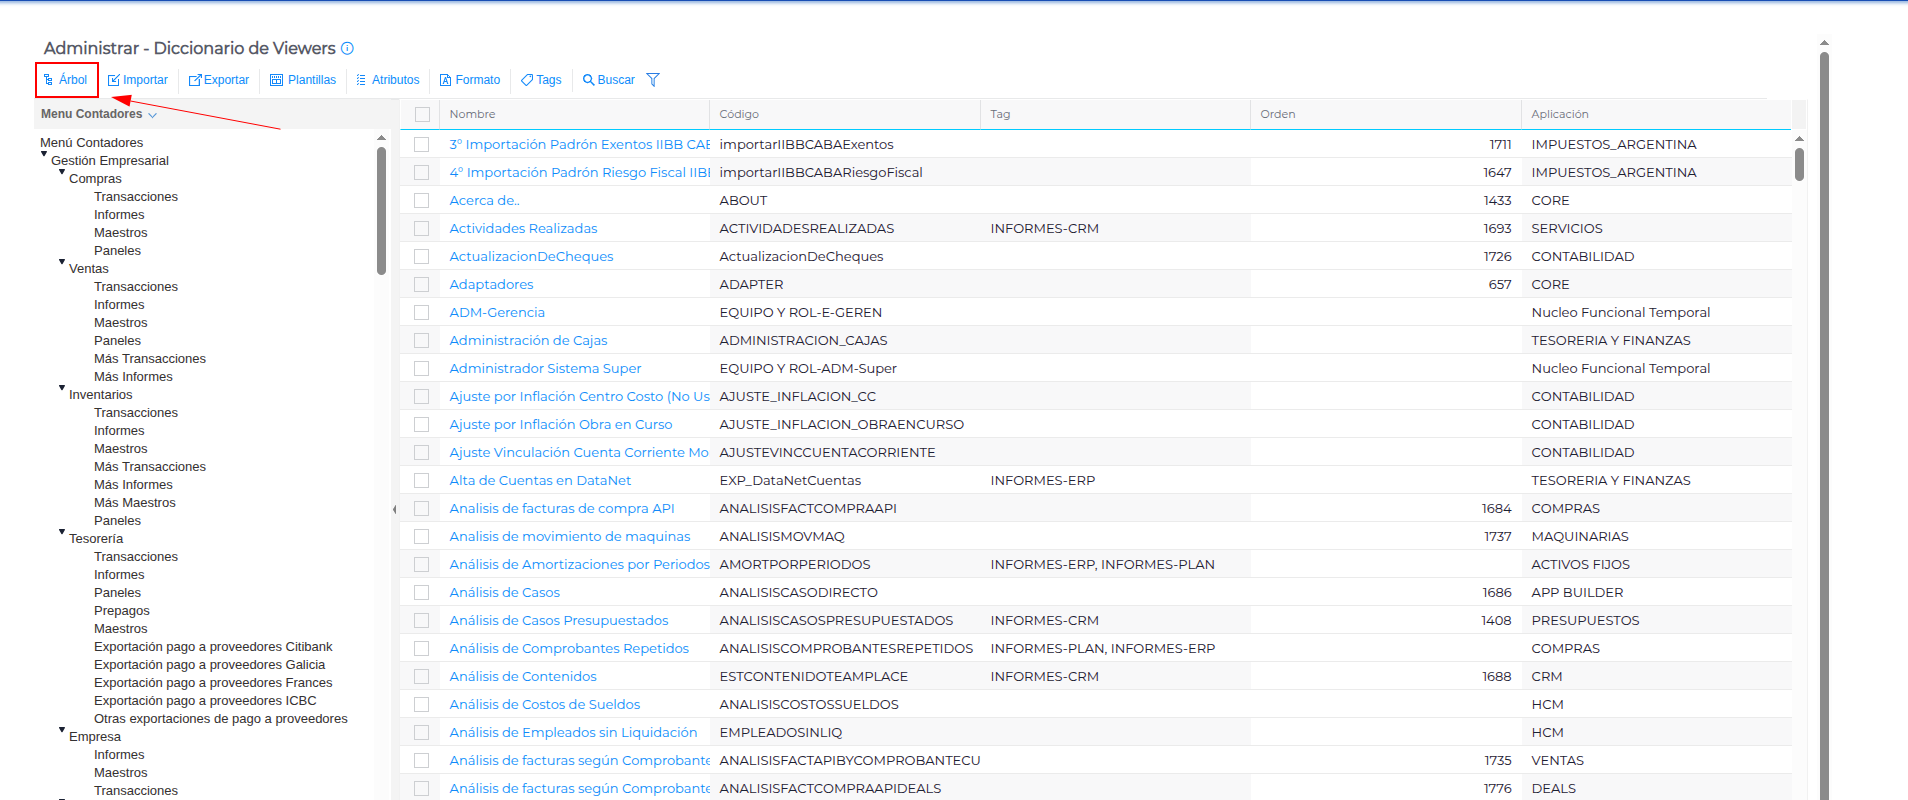Image resolution: width=1908 pixels, height=800 pixels.
Task: Open Análisis de Comprobantes Repetidos link
Action: (569, 648)
